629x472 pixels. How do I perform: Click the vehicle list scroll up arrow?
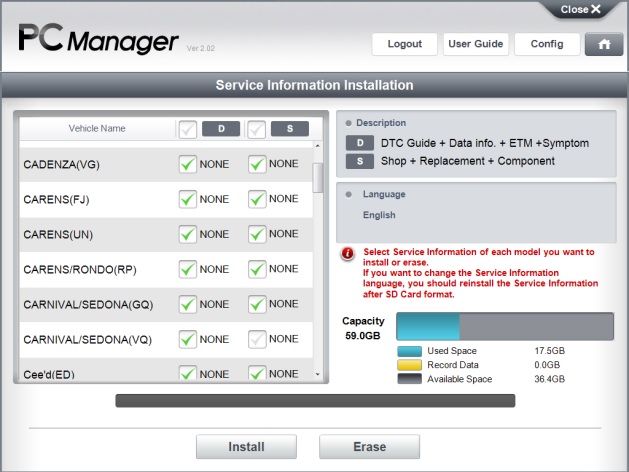tap(317, 146)
